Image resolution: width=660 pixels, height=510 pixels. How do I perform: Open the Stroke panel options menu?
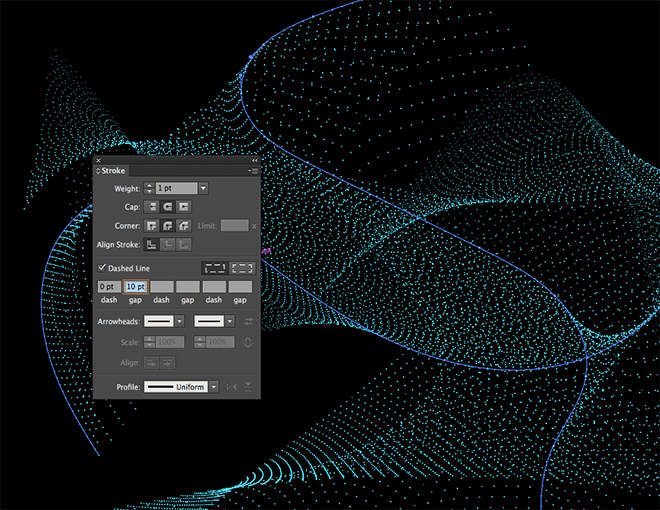254,171
